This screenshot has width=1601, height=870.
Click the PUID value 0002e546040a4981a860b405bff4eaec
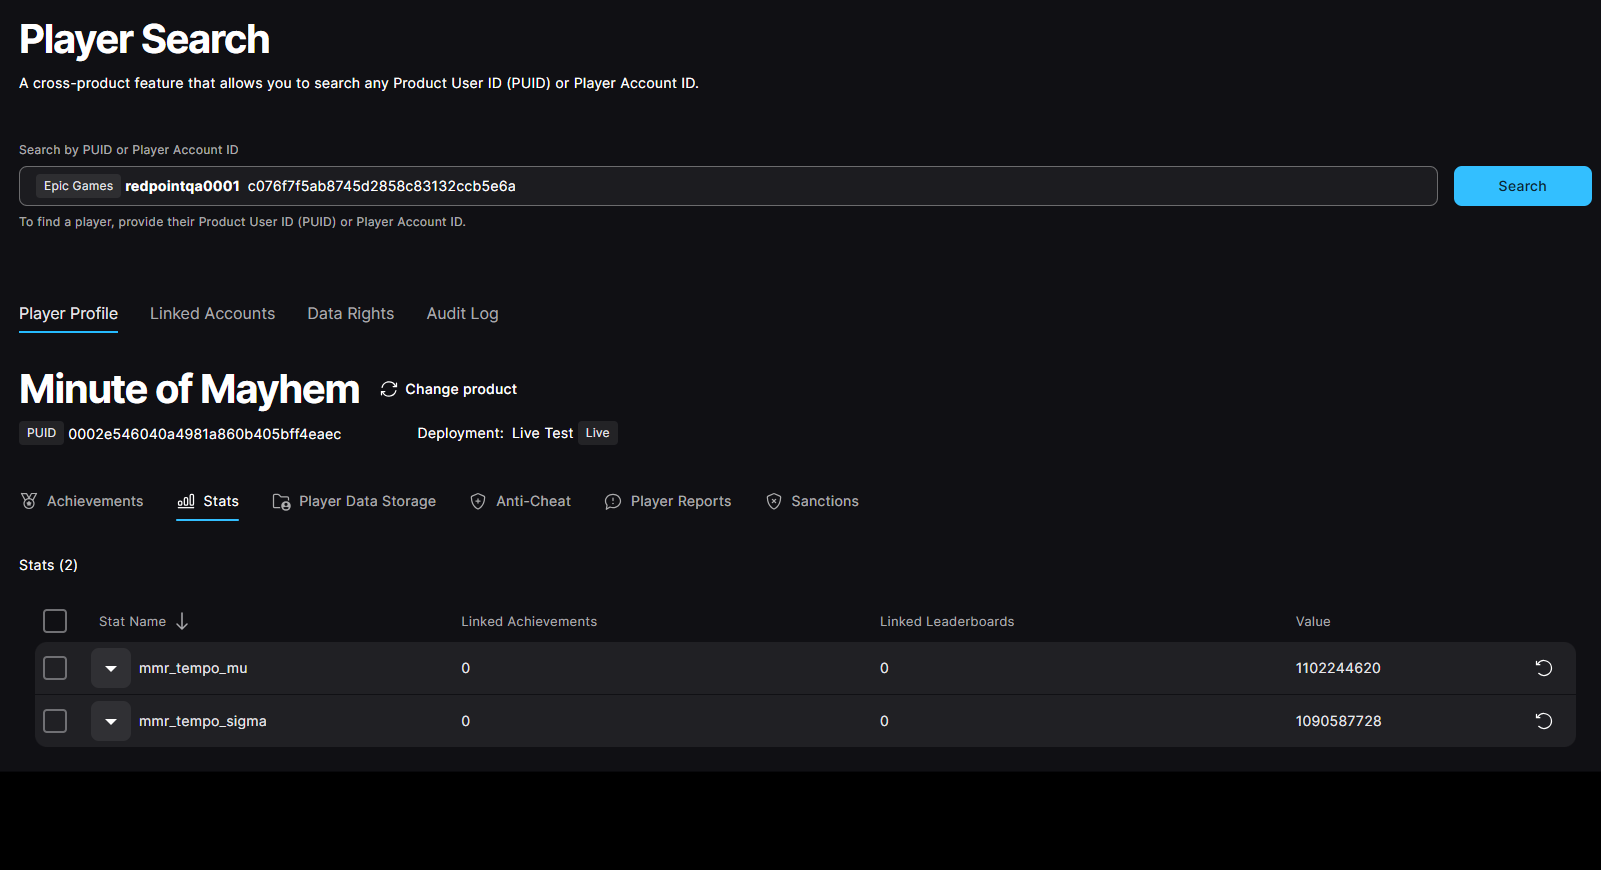205,434
